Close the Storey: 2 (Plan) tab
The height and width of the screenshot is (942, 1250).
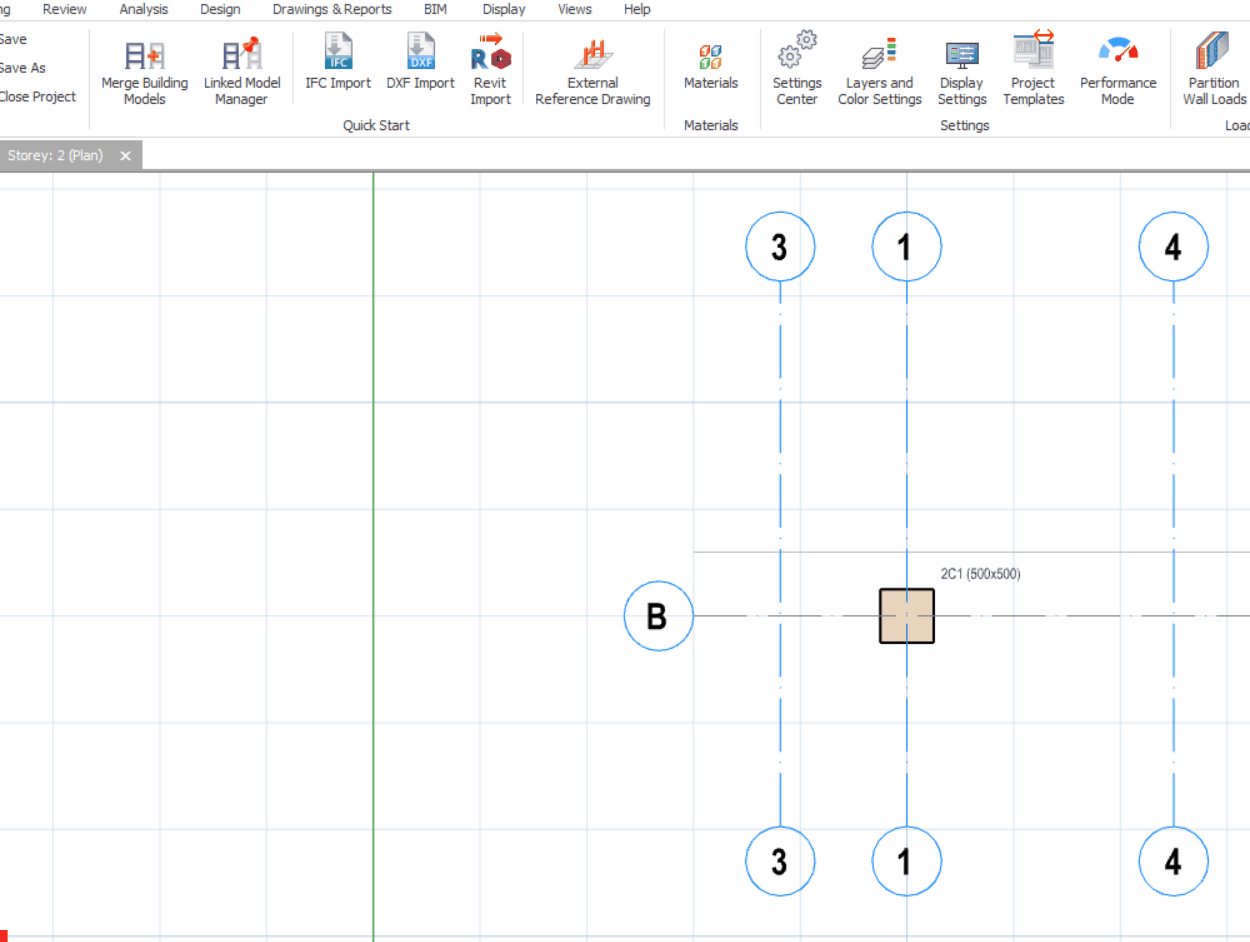click(126, 156)
